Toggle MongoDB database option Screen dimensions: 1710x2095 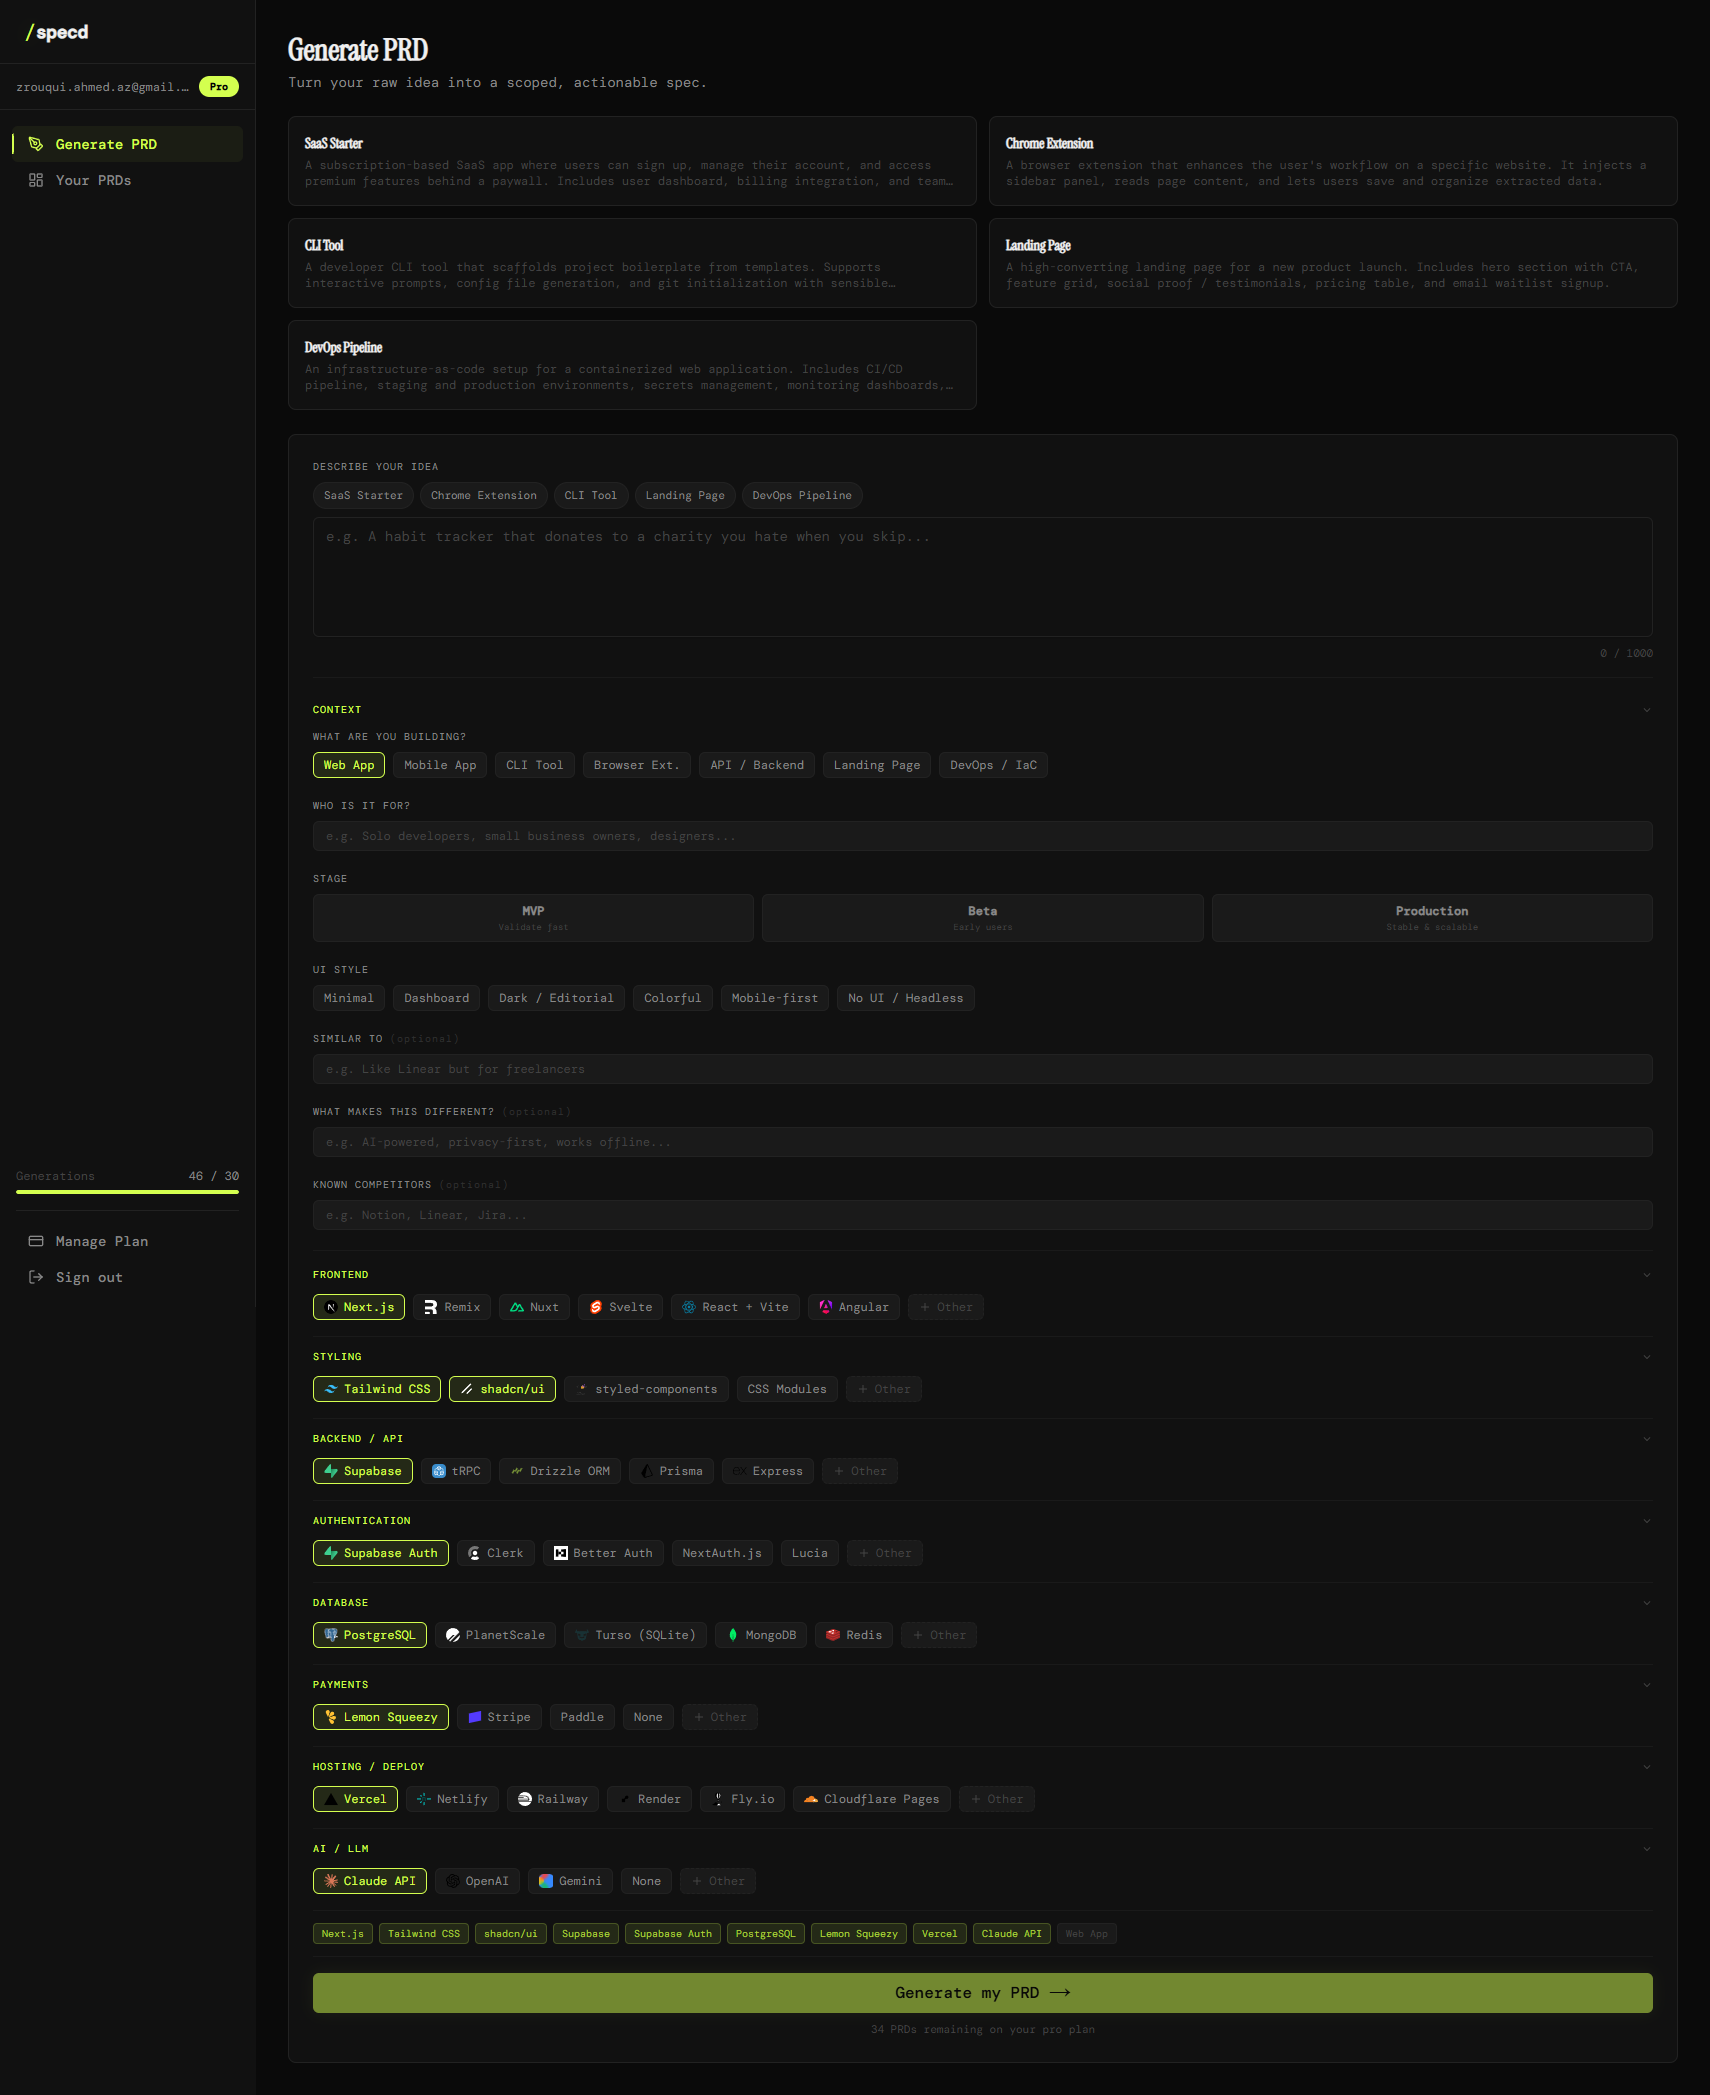[x=761, y=1635]
